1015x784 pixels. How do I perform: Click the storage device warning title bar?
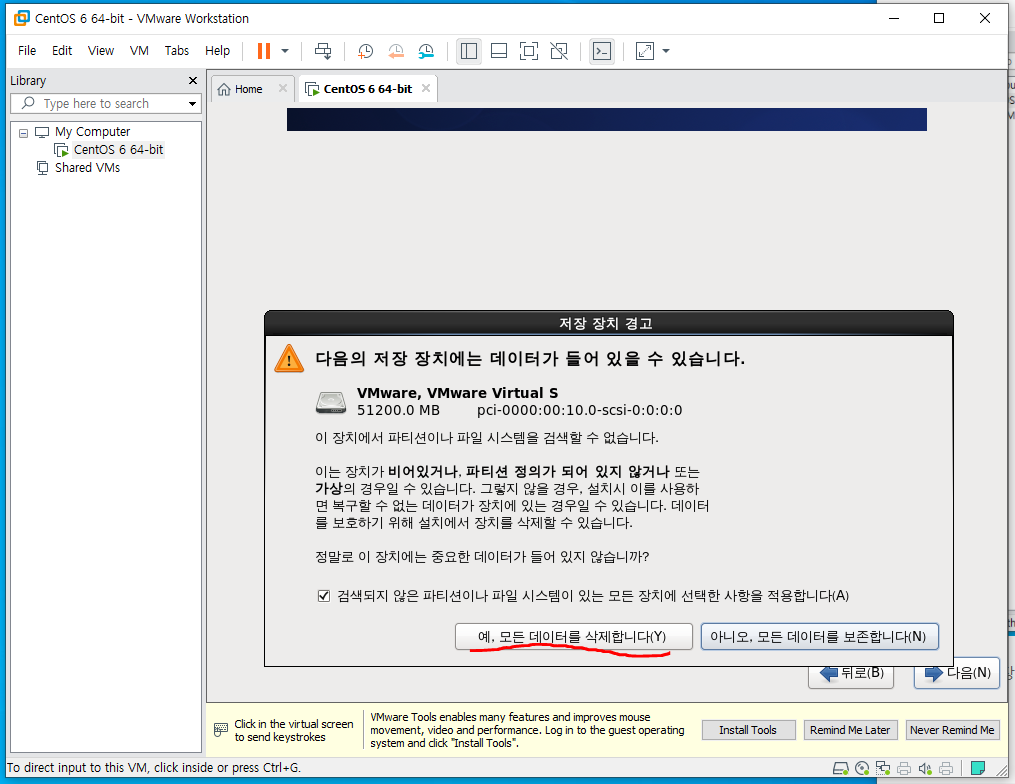tap(608, 323)
